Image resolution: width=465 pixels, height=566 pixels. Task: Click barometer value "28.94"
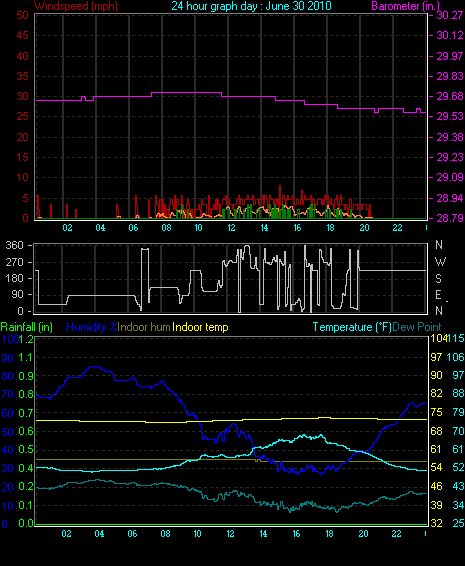click(450, 198)
